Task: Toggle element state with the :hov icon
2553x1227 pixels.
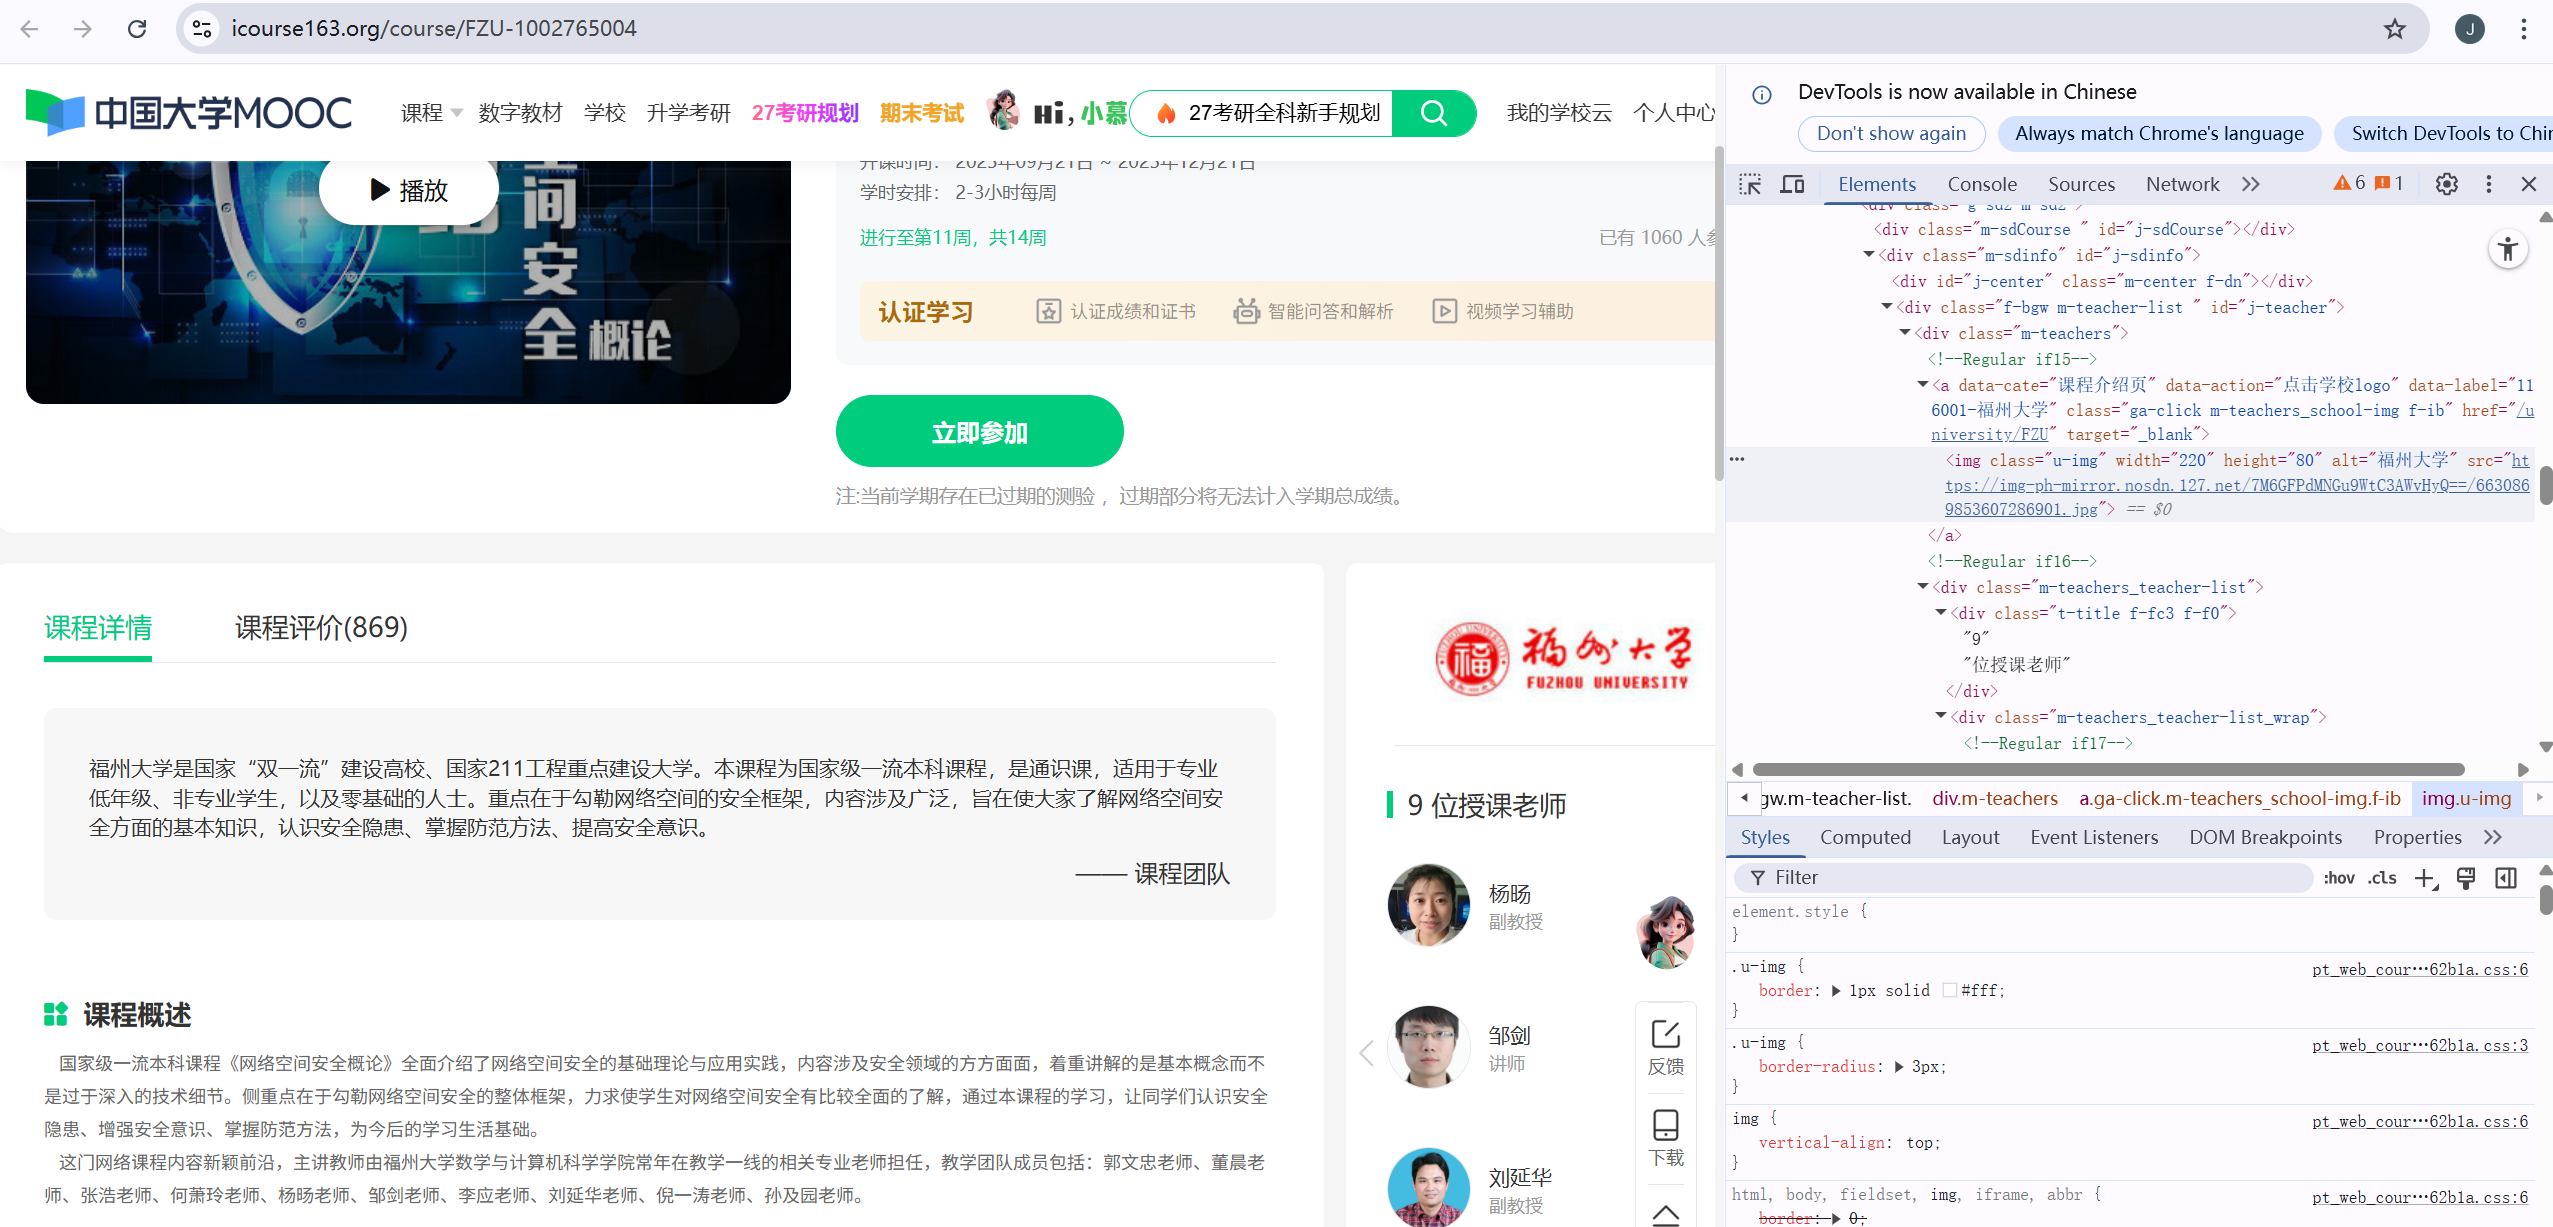Action: pos(2340,878)
